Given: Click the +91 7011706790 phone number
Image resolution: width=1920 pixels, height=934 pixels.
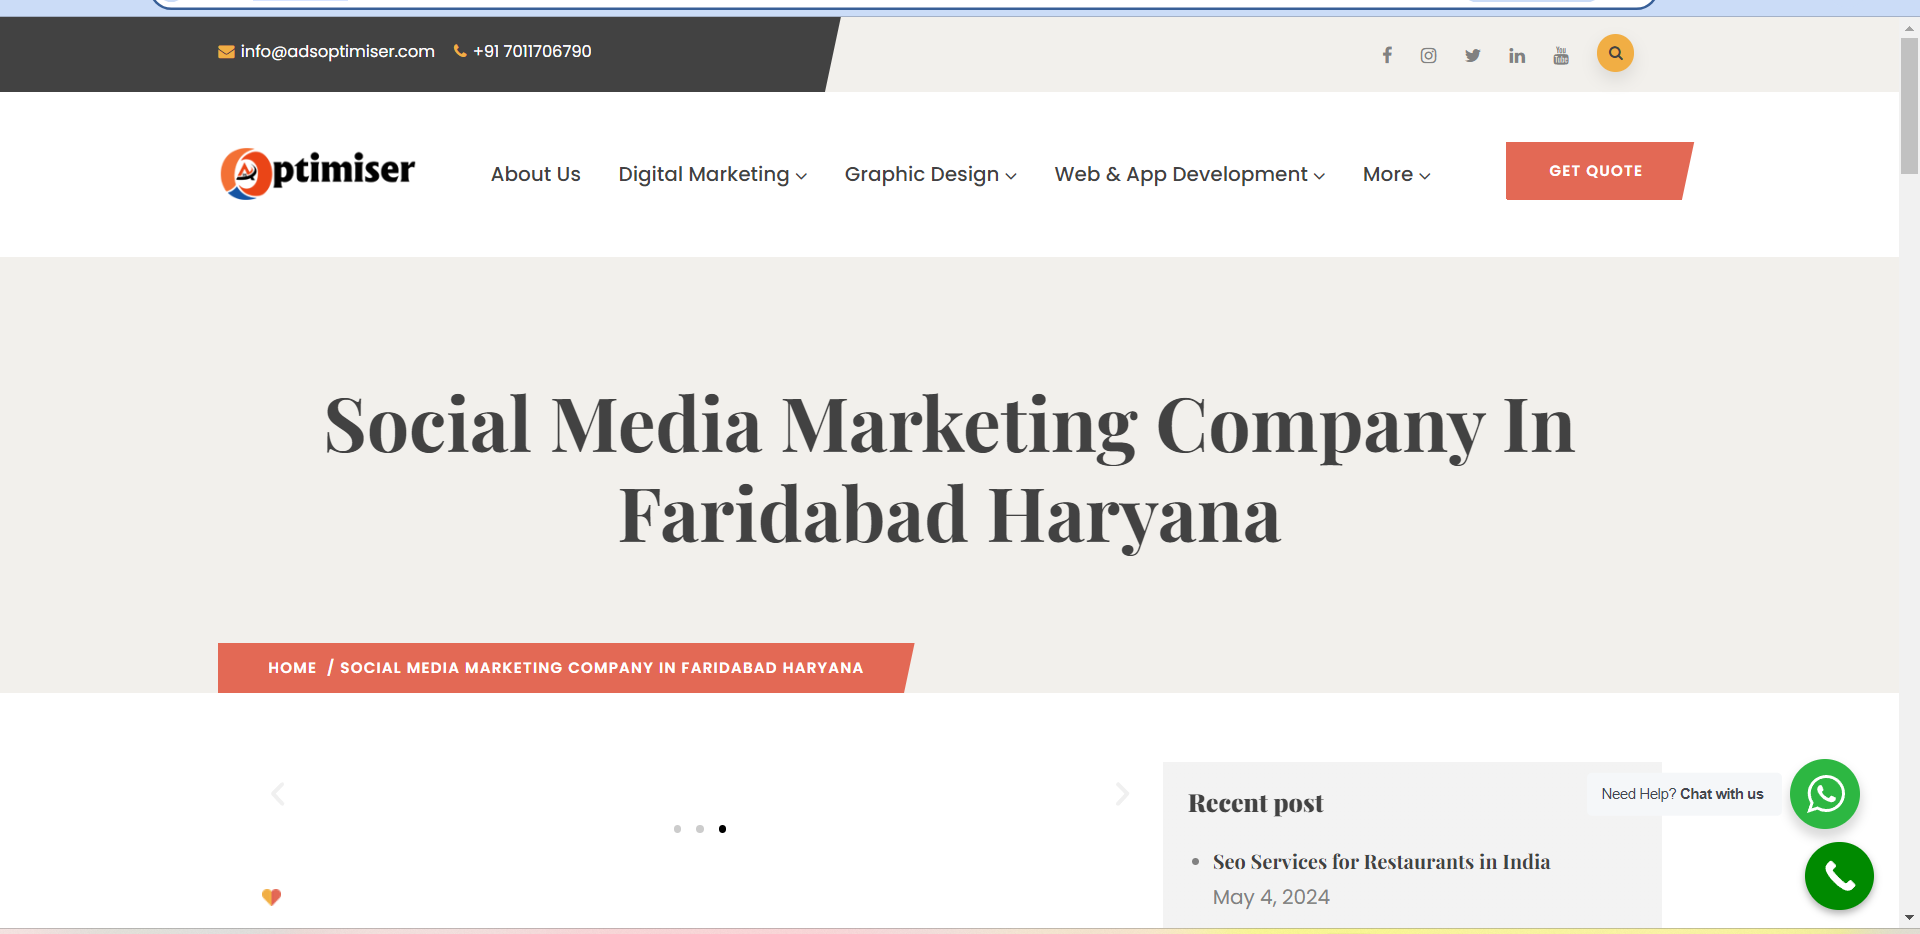Looking at the screenshot, I should pos(532,51).
